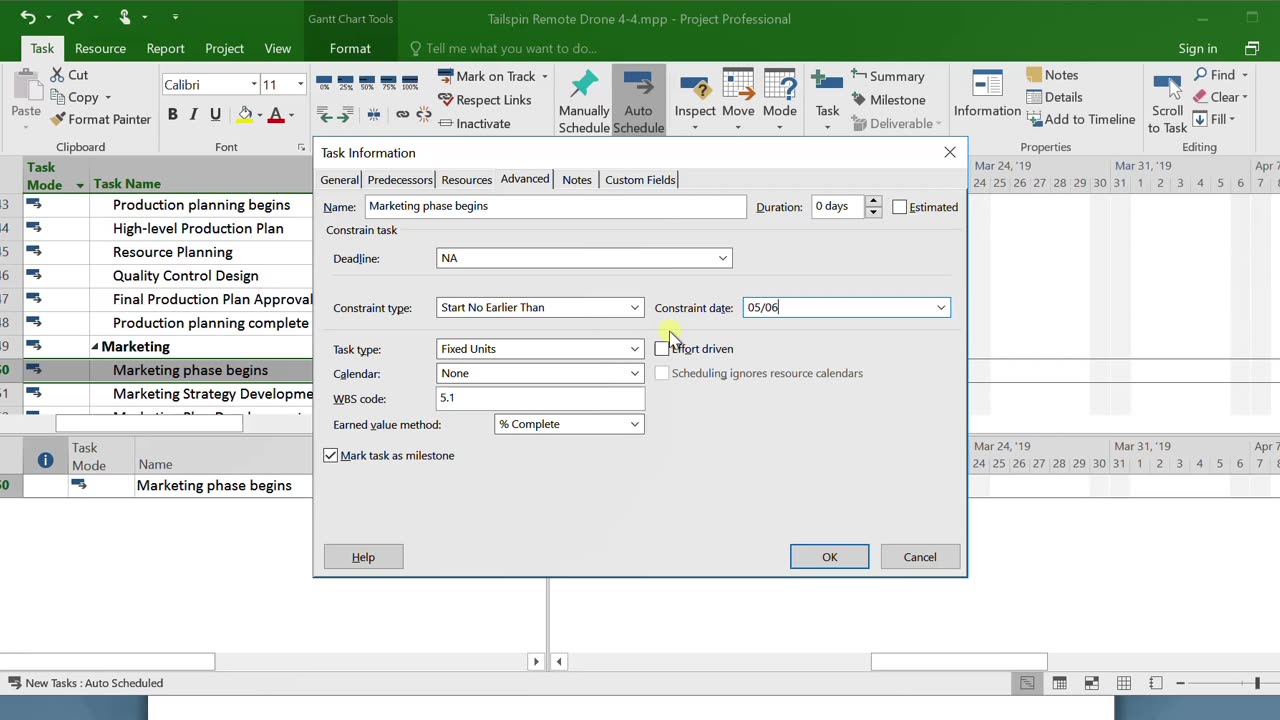Click the Tell me what you want search box
The height and width of the screenshot is (720, 1280).
pos(504,48)
